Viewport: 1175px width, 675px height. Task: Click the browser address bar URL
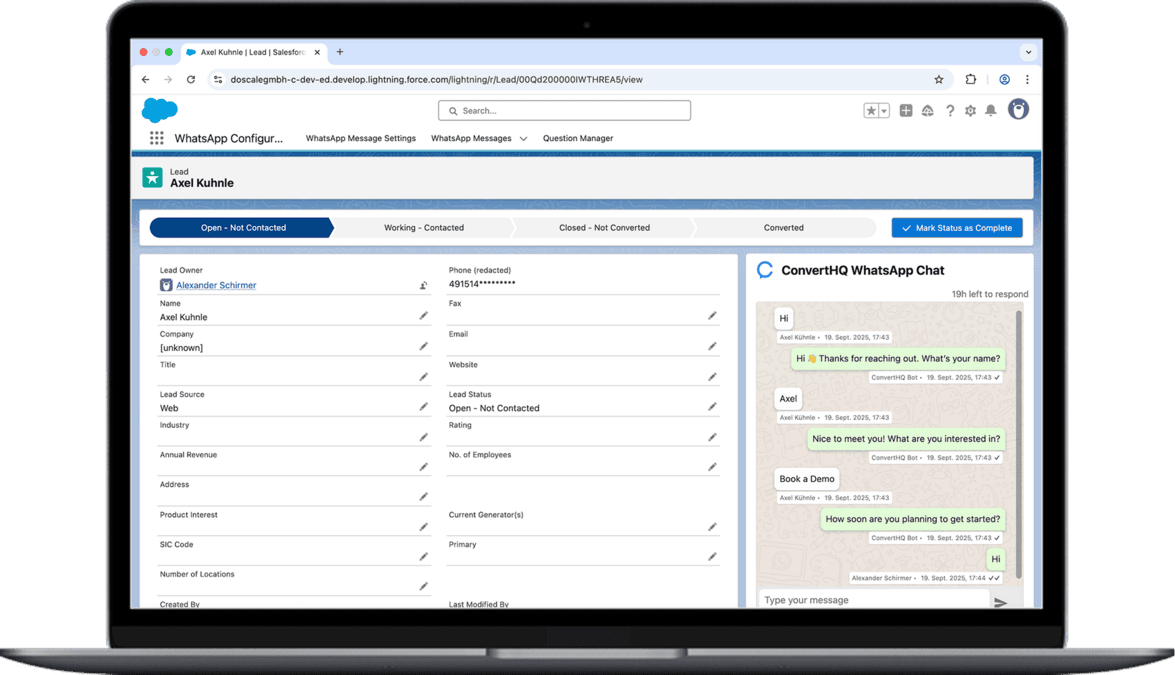436,79
